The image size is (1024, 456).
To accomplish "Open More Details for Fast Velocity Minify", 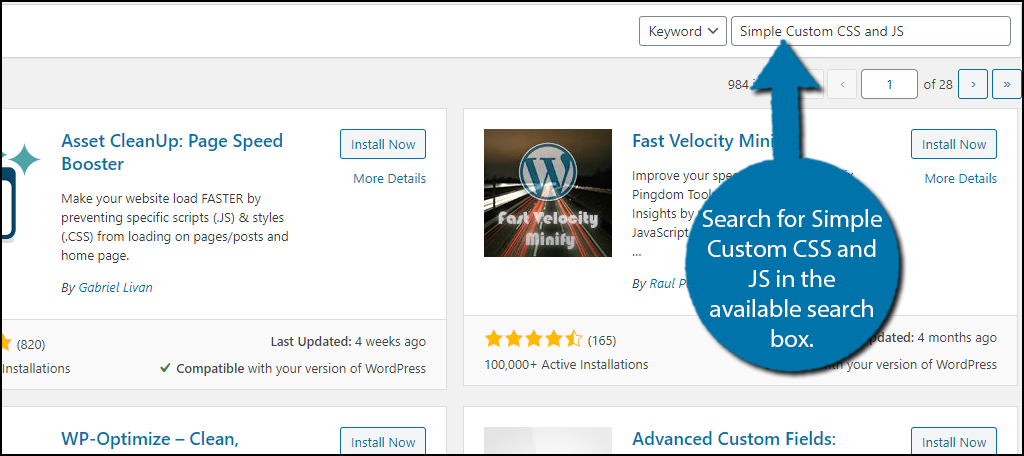I will [961, 178].
